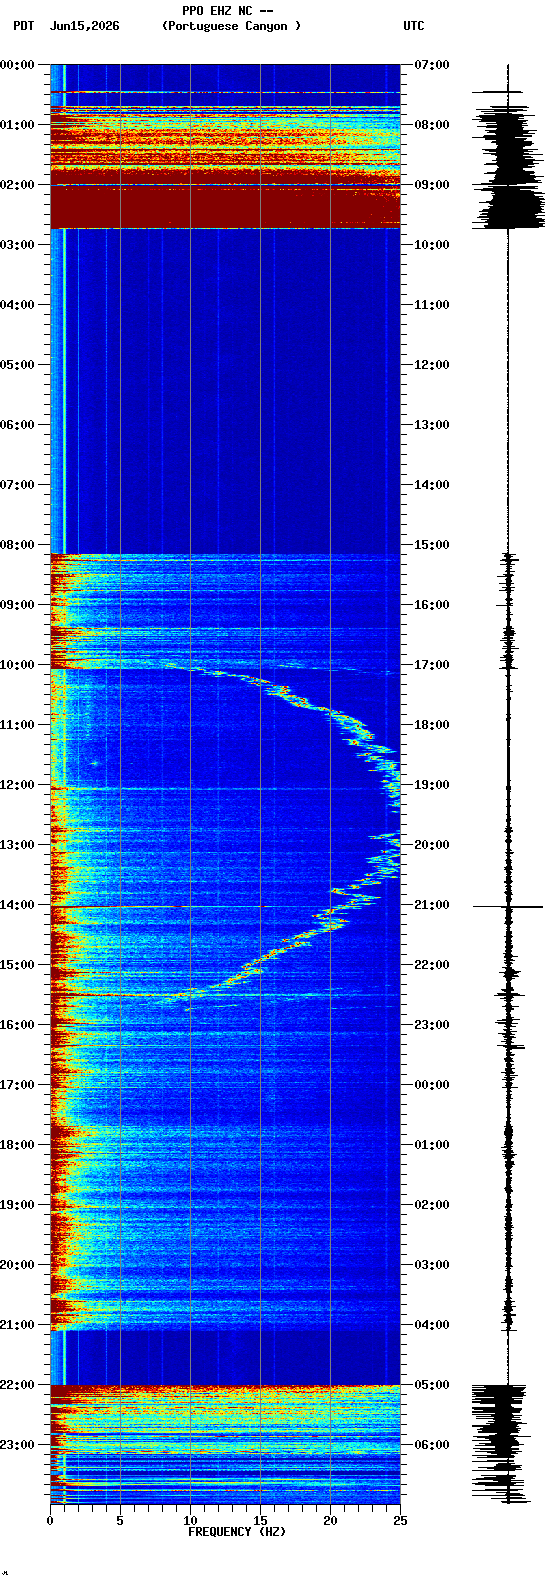Click the large seismogram spike at 21:00 UTC

(508, 907)
